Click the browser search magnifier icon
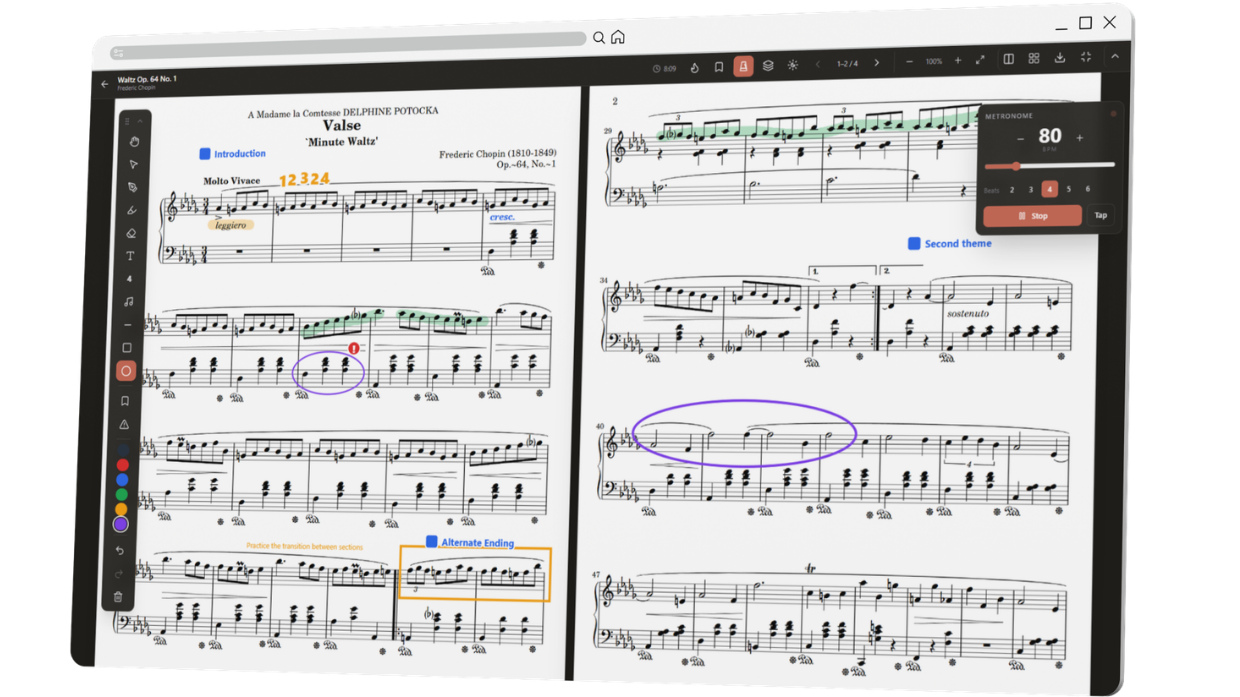Screen dimensions: 1240x697 click(599, 38)
